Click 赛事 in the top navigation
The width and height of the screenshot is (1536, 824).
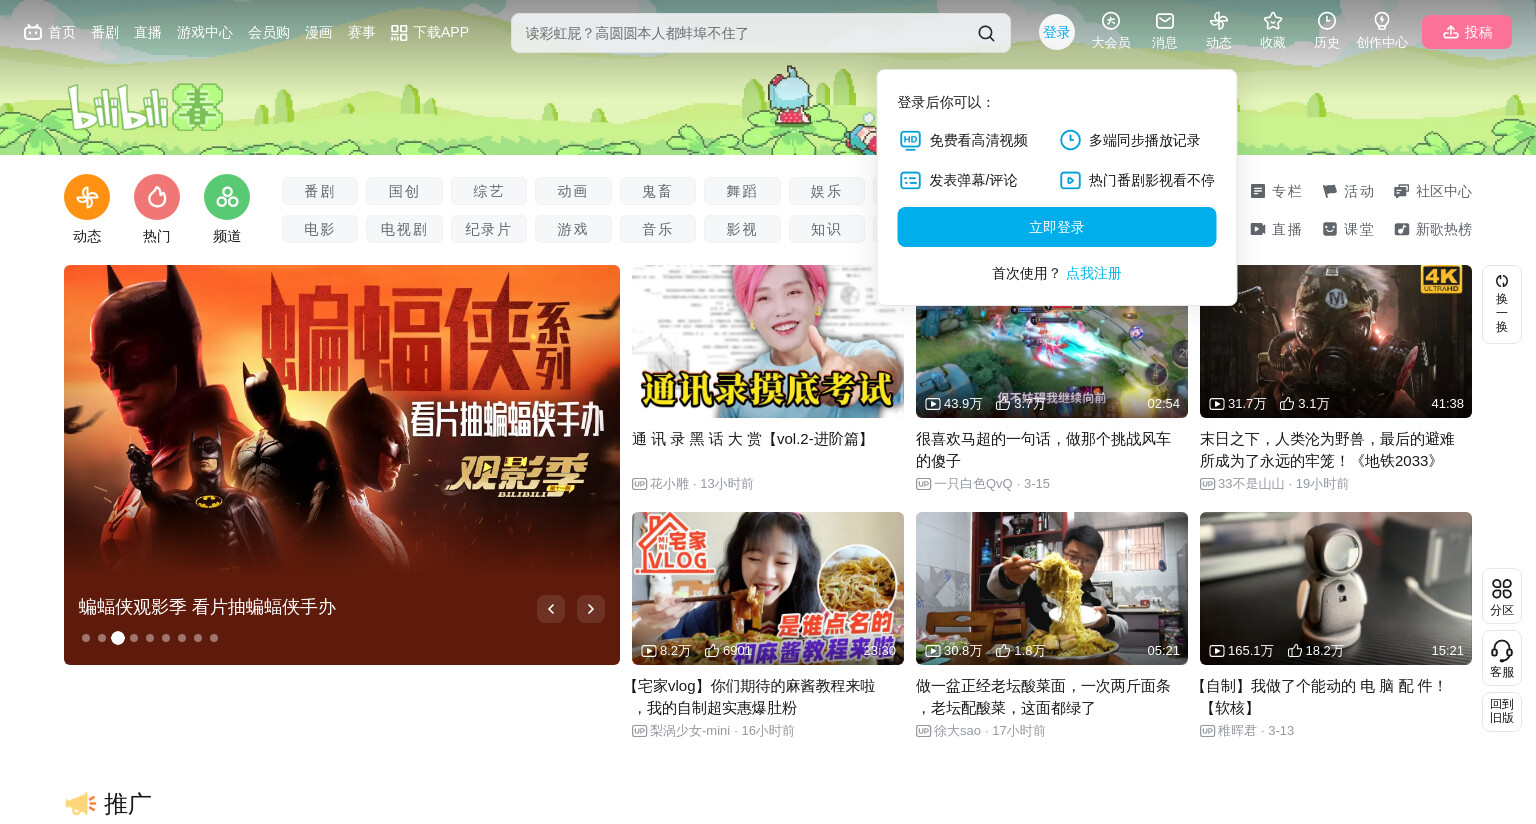[362, 32]
